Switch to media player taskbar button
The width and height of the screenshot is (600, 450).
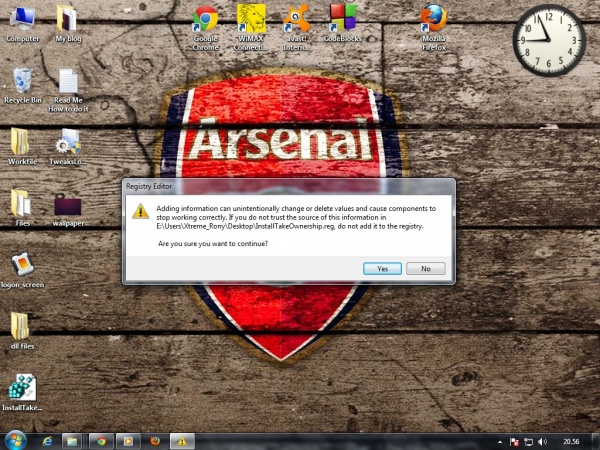click(128, 442)
